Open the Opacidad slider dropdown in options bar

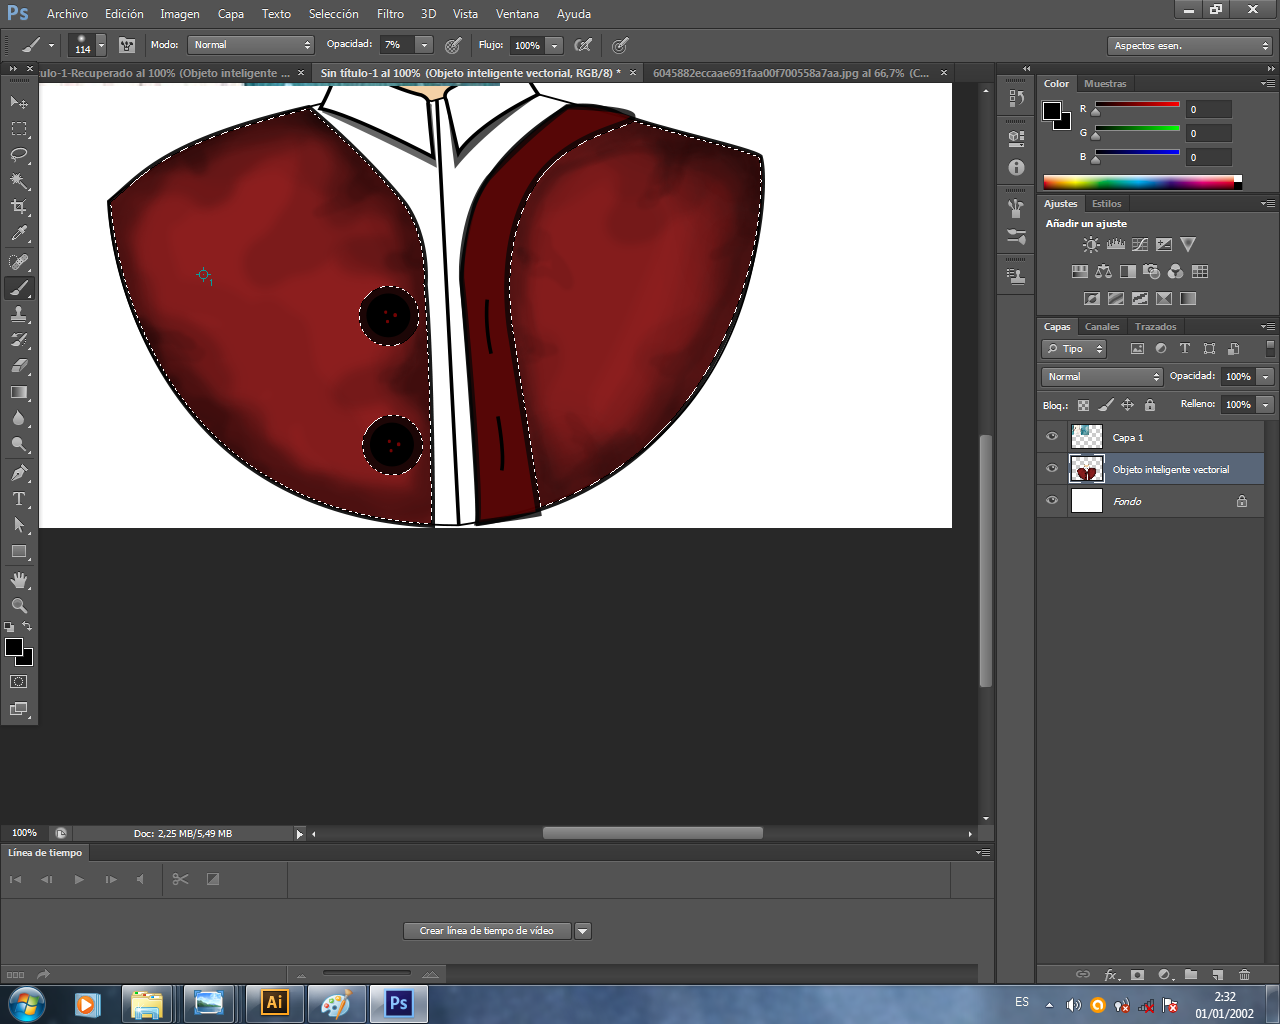point(425,45)
